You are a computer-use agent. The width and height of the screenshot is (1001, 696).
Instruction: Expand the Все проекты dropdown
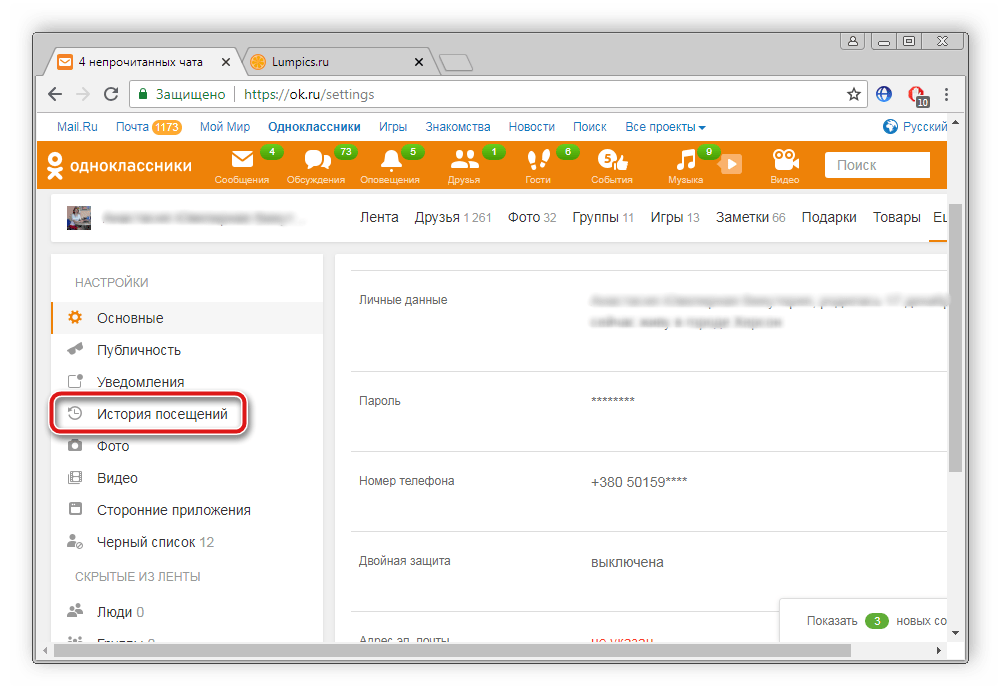click(665, 127)
